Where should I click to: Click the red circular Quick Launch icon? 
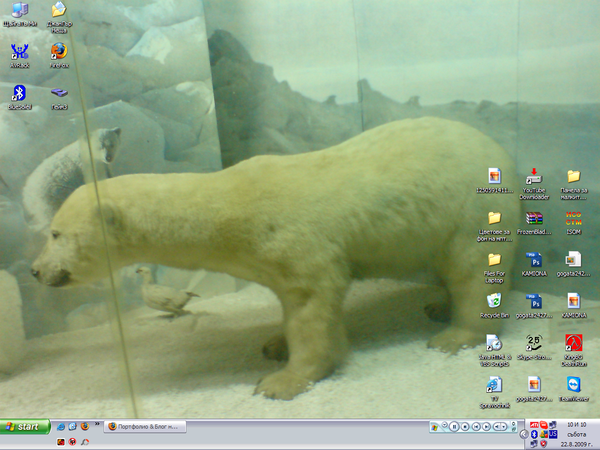(72, 442)
